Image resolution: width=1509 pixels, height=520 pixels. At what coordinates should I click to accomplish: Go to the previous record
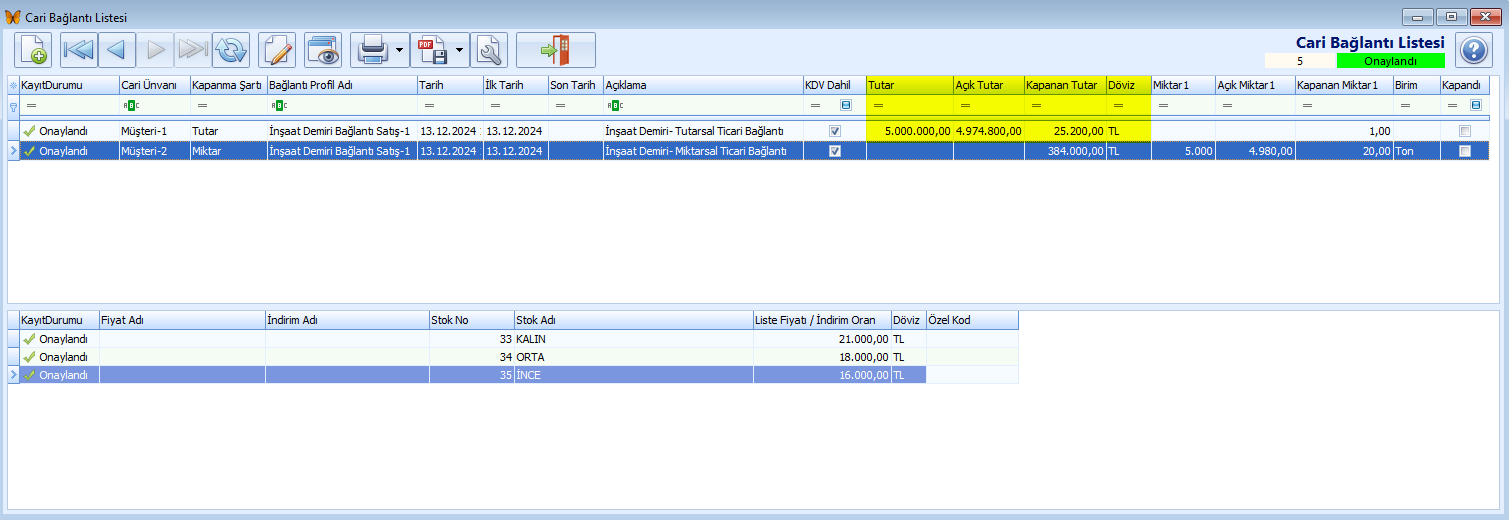pos(116,49)
